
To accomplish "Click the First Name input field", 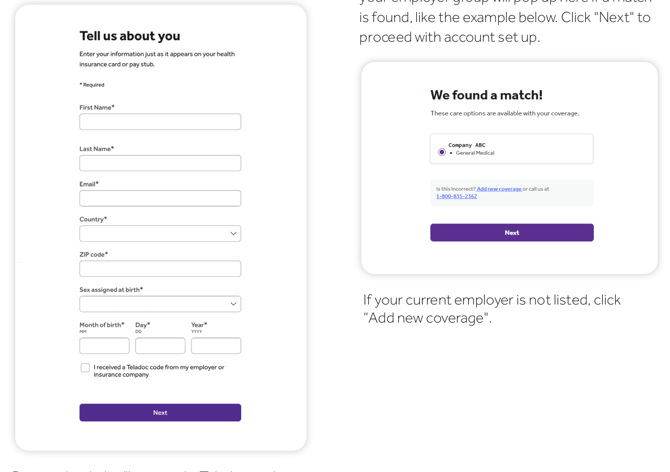I will pos(160,122).
